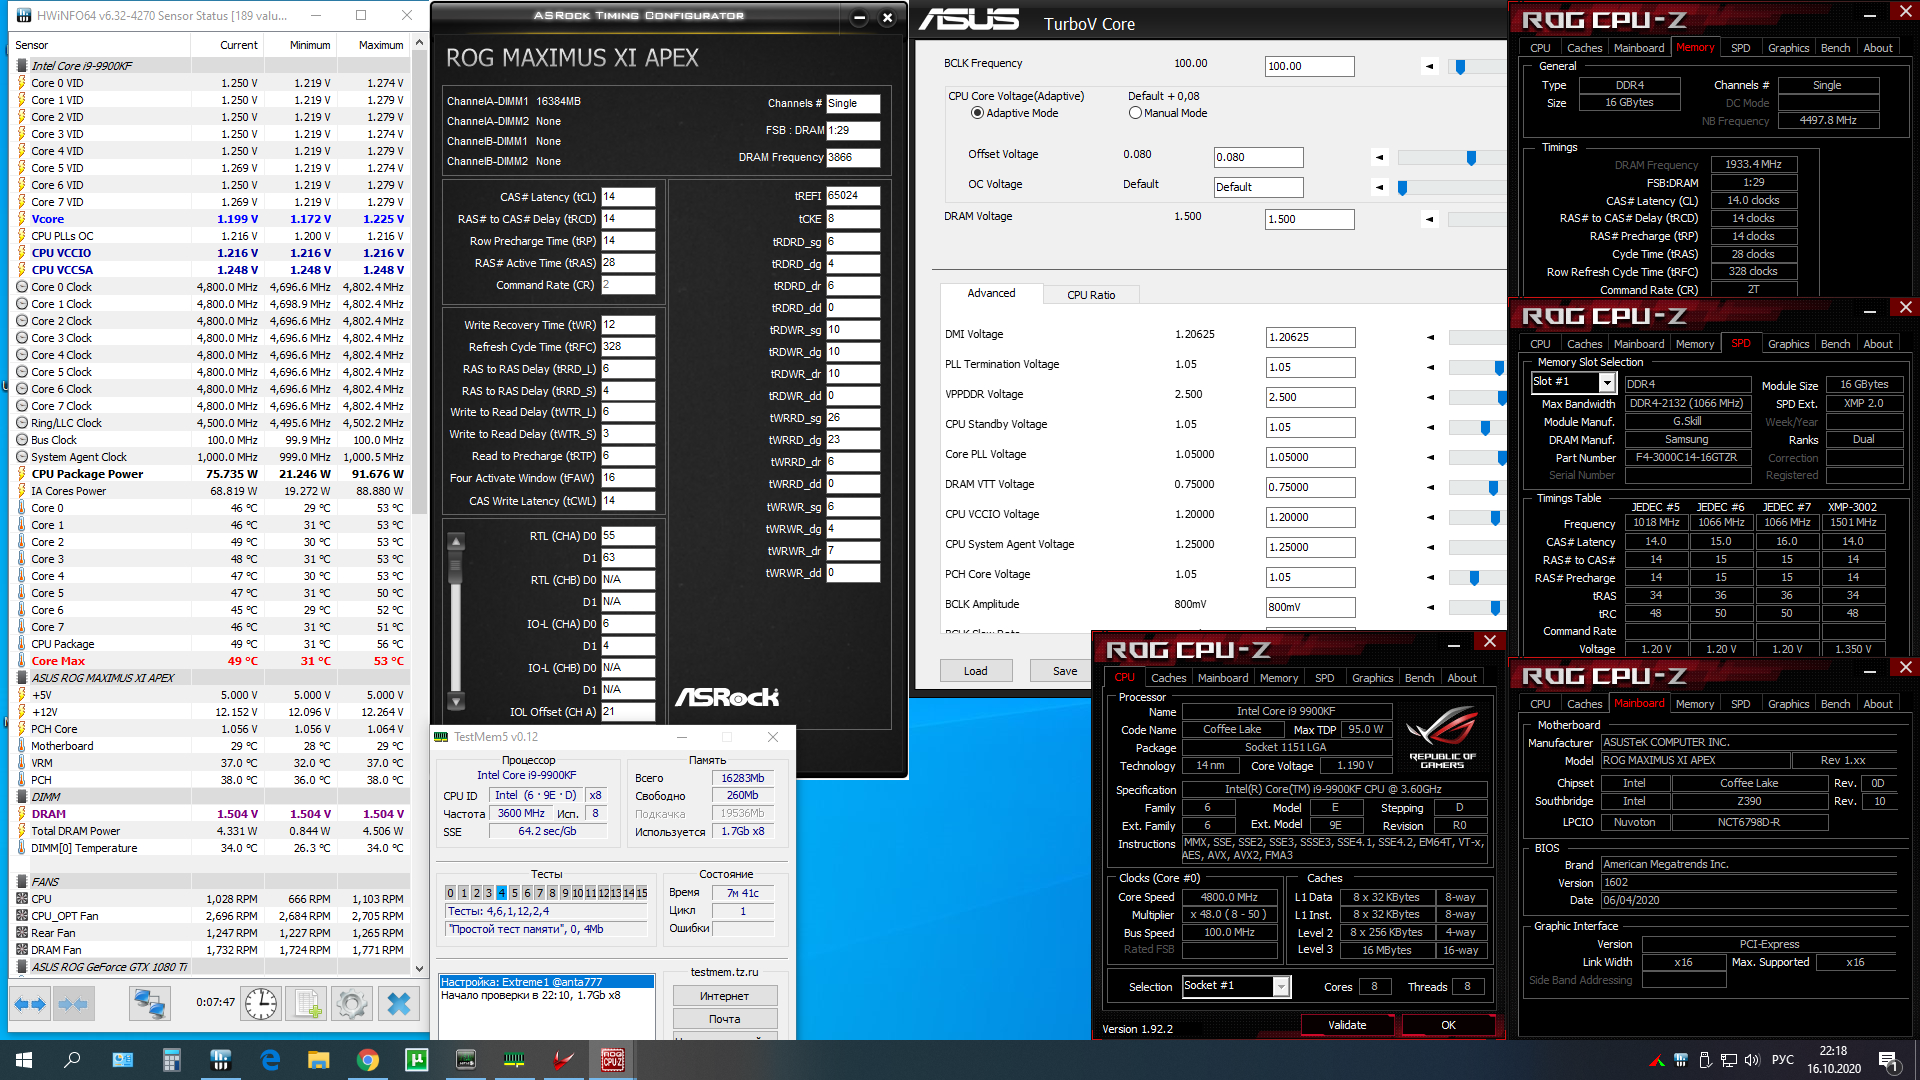Open Slot #1 dropdown in the SPD tab

click(x=1607, y=383)
